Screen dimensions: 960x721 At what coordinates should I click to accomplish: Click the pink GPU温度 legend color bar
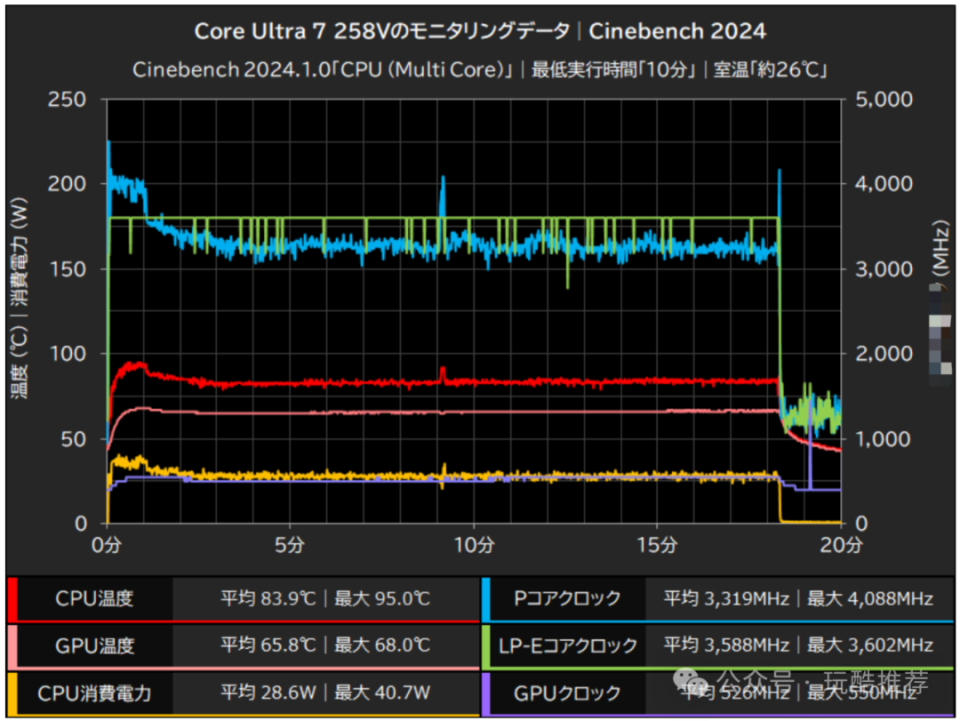(12, 646)
